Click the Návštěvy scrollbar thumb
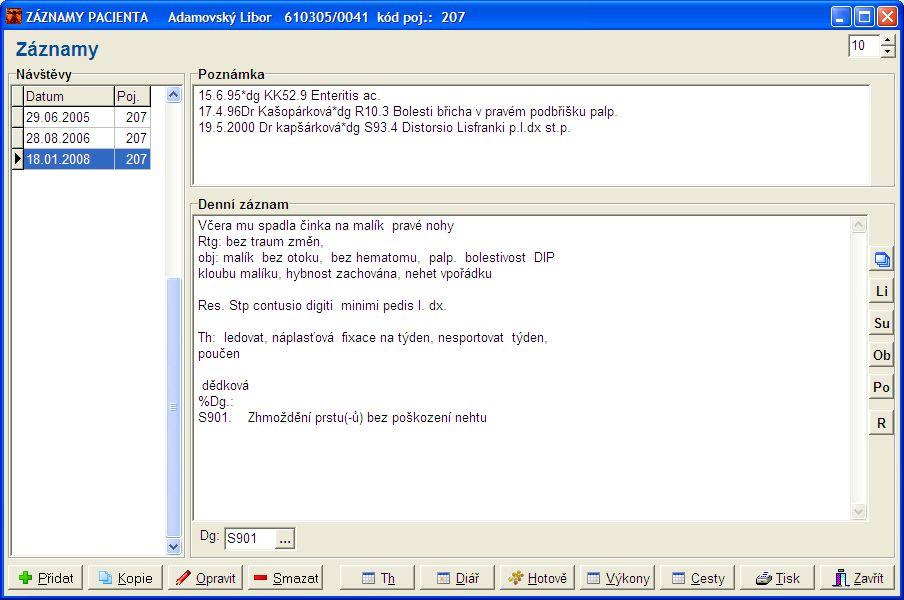Image resolution: width=904 pixels, height=600 pixels. pos(174,407)
